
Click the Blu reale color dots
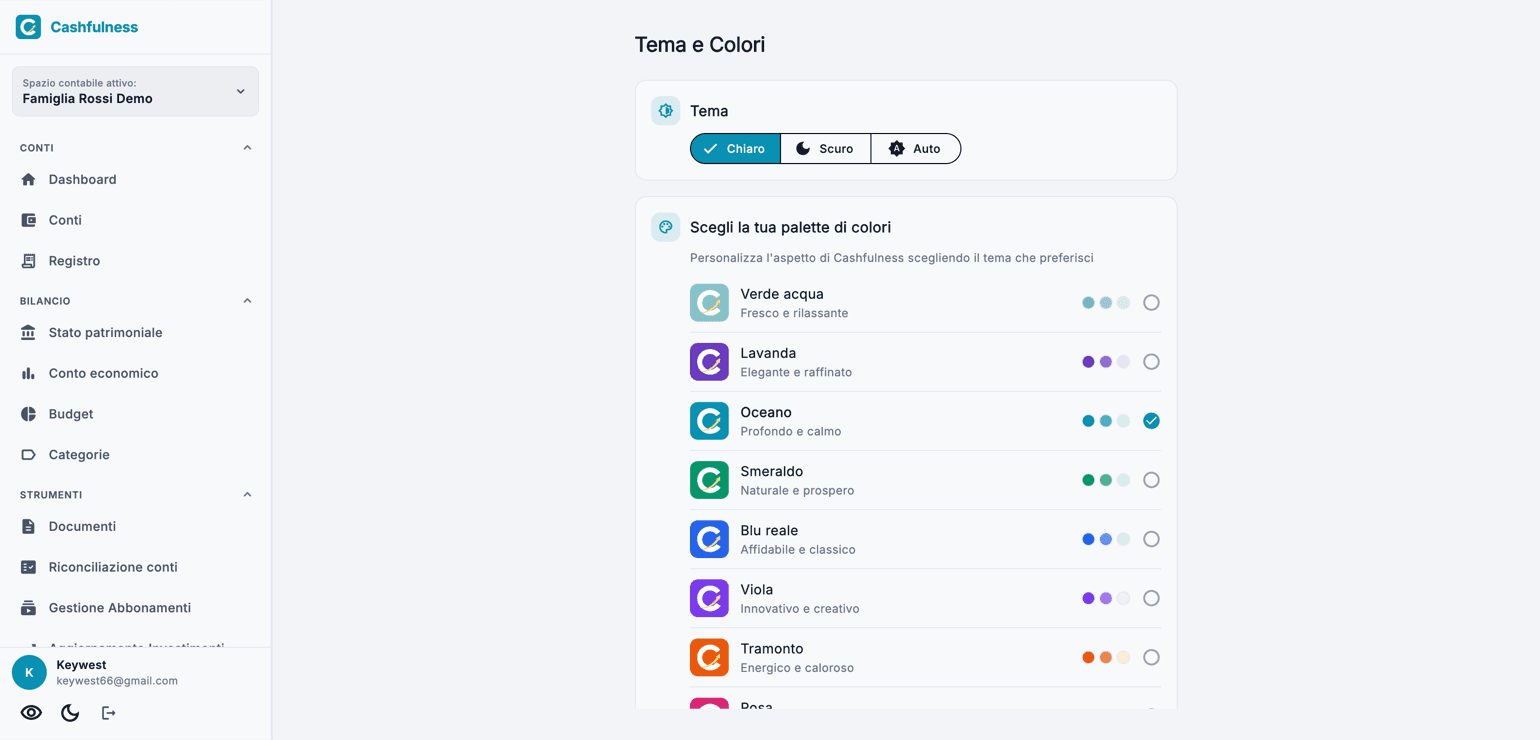tap(1106, 539)
